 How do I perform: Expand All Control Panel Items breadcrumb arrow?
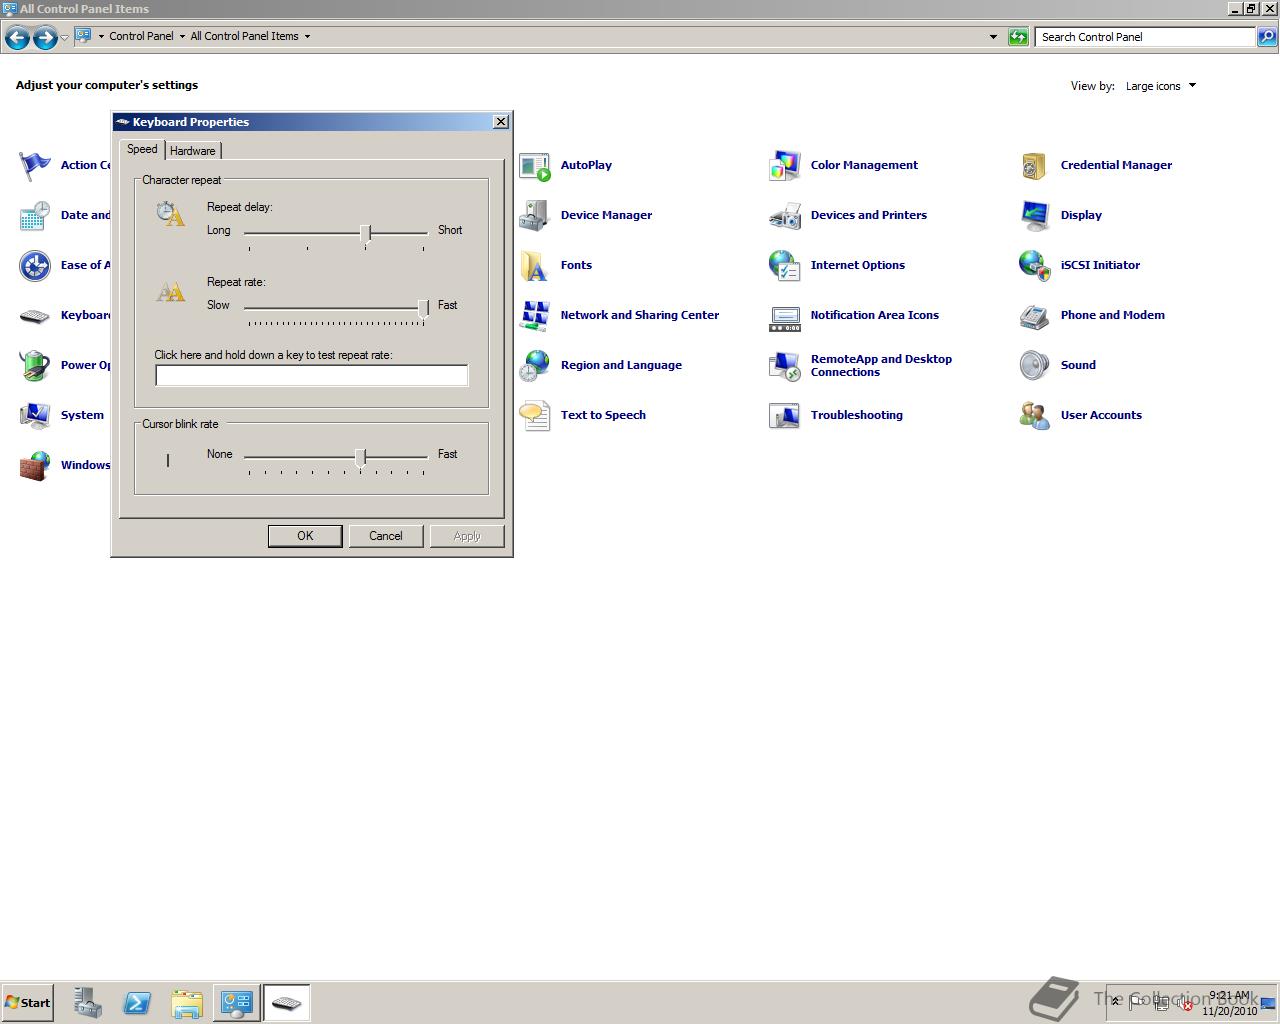307,36
